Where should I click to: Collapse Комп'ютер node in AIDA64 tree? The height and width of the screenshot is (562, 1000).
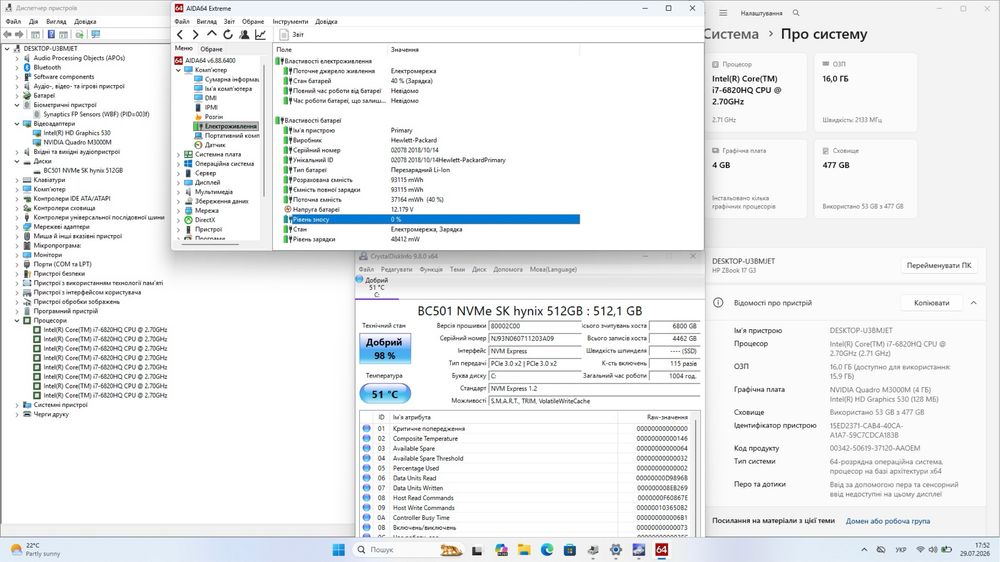(x=179, y=70)
